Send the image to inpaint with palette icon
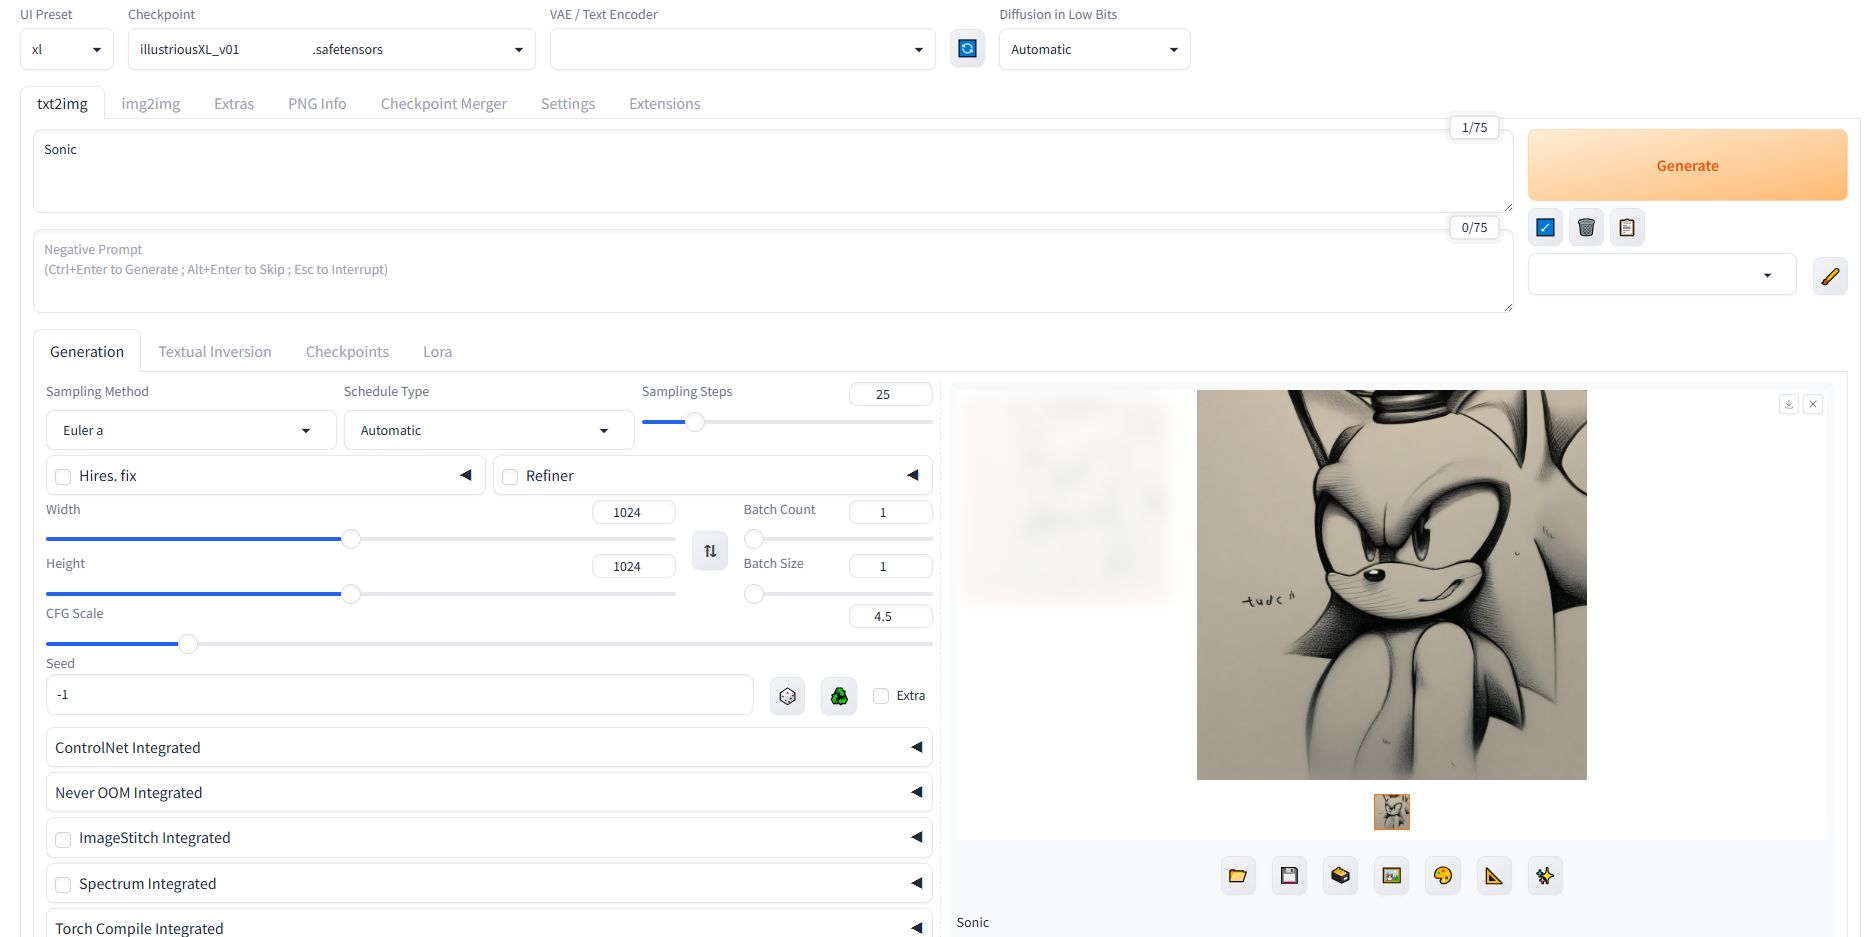 pos(1442,876)
